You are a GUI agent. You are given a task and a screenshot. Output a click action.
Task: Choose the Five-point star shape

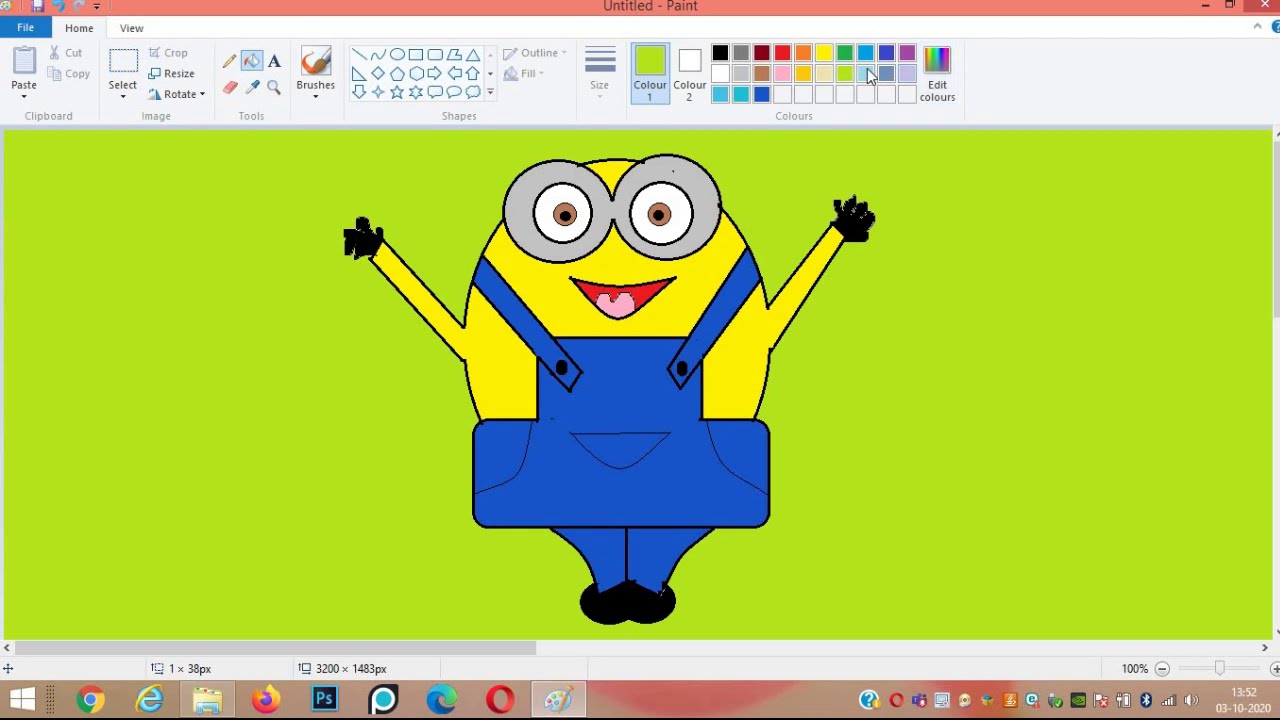(397, 92)
